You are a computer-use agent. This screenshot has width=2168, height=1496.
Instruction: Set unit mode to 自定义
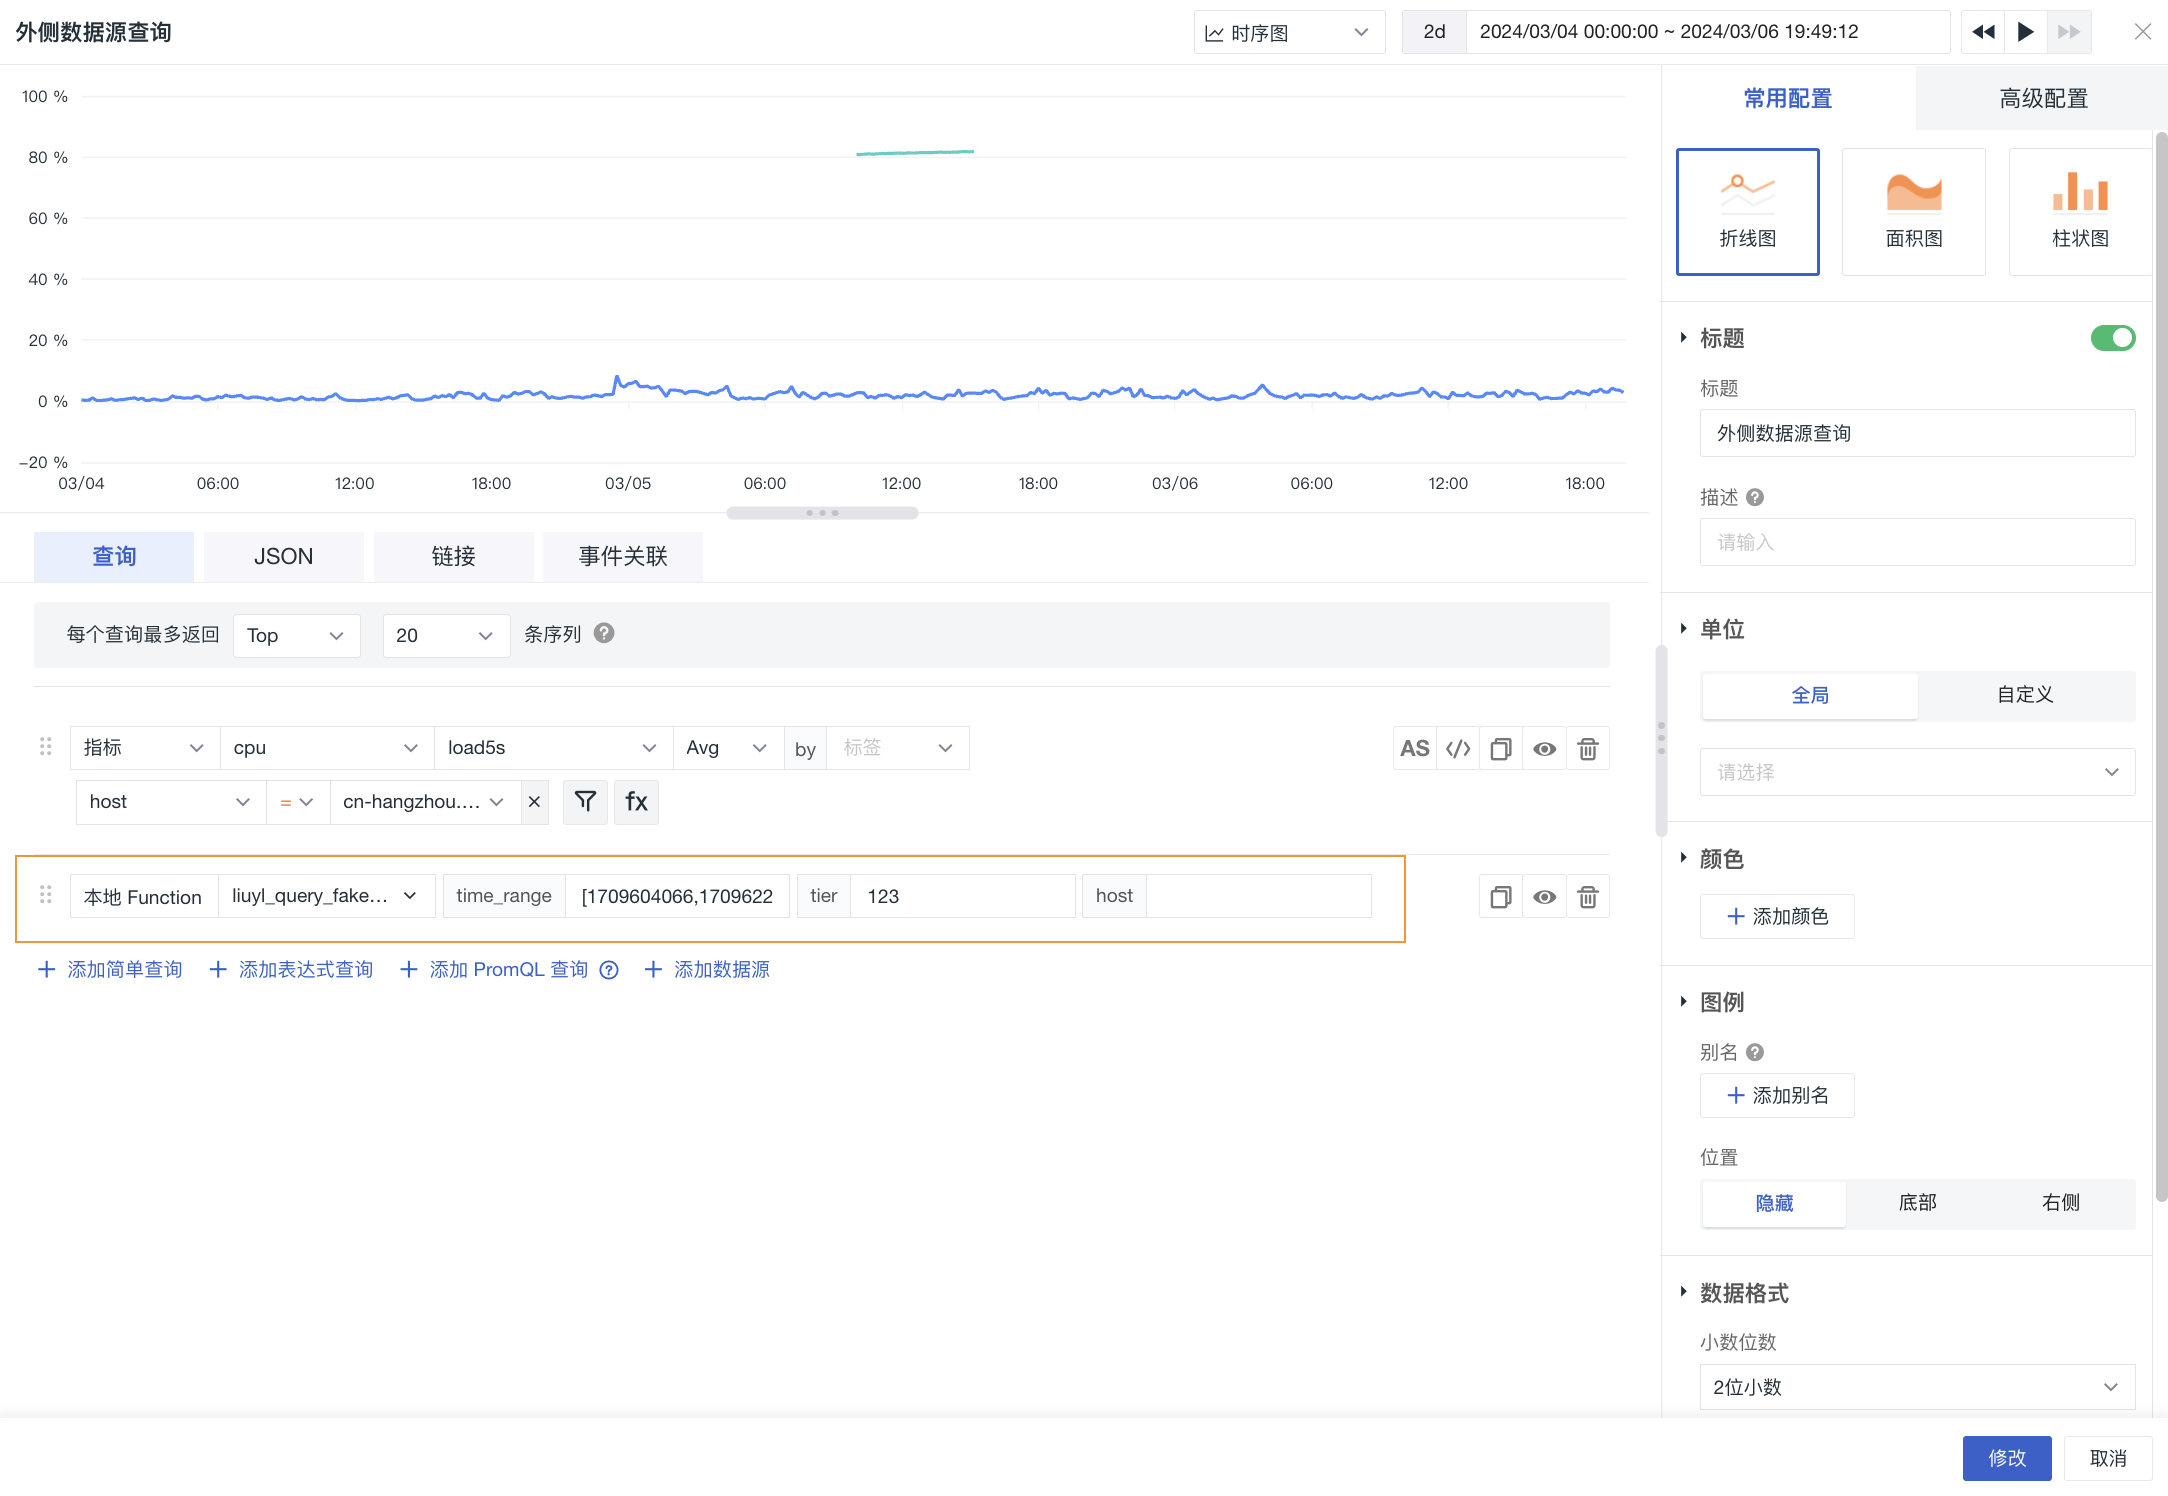pos(2025,695)
